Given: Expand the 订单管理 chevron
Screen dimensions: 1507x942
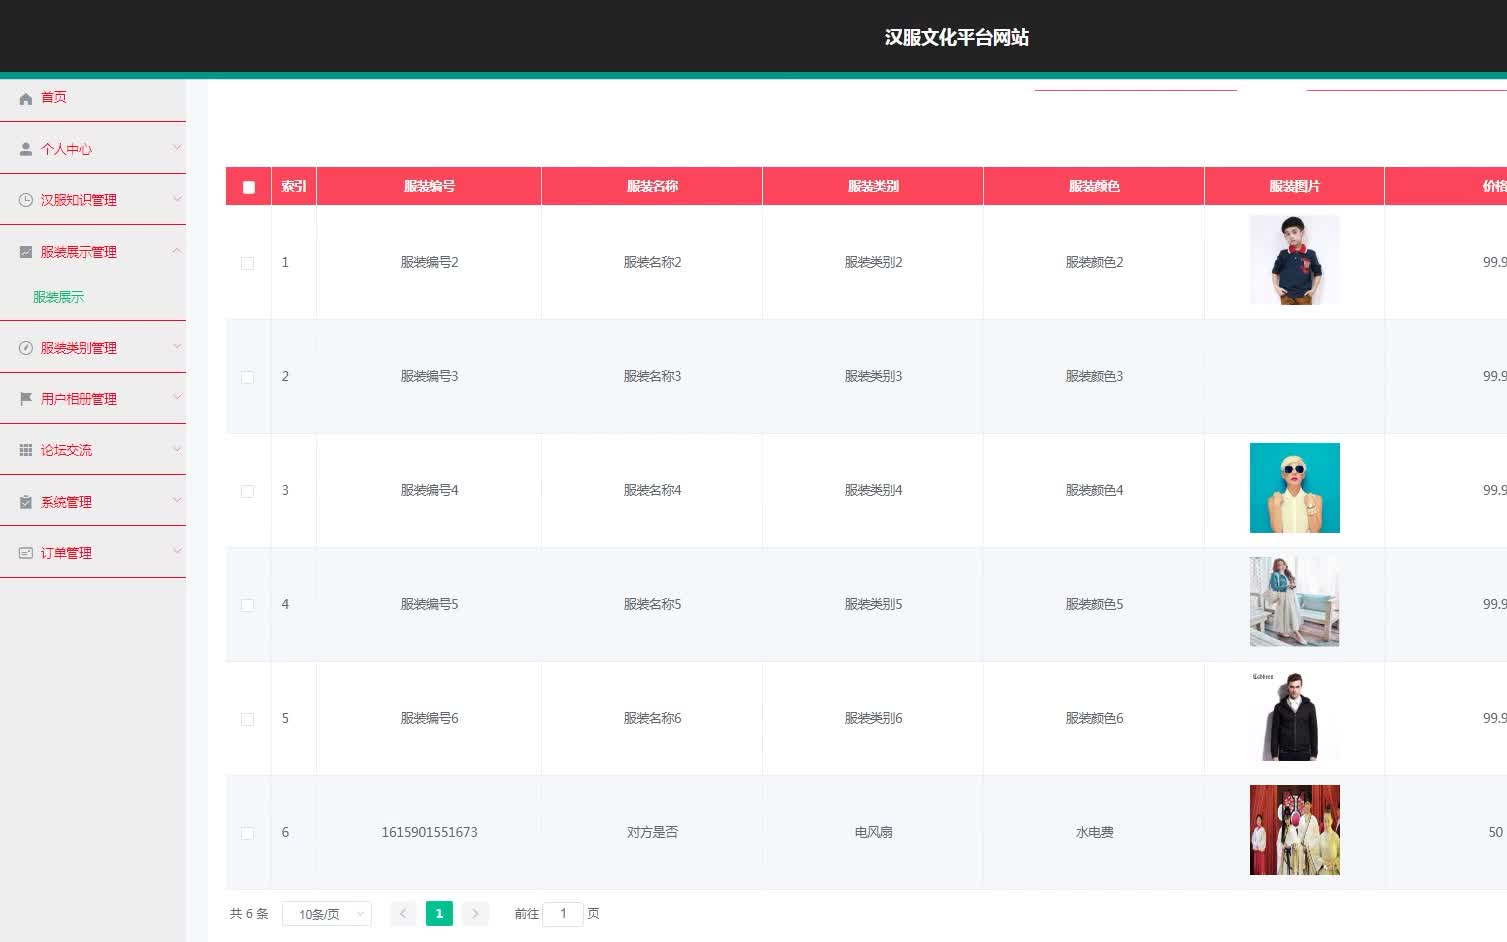Looking at the screenshot, I should (x=177, y=552).
